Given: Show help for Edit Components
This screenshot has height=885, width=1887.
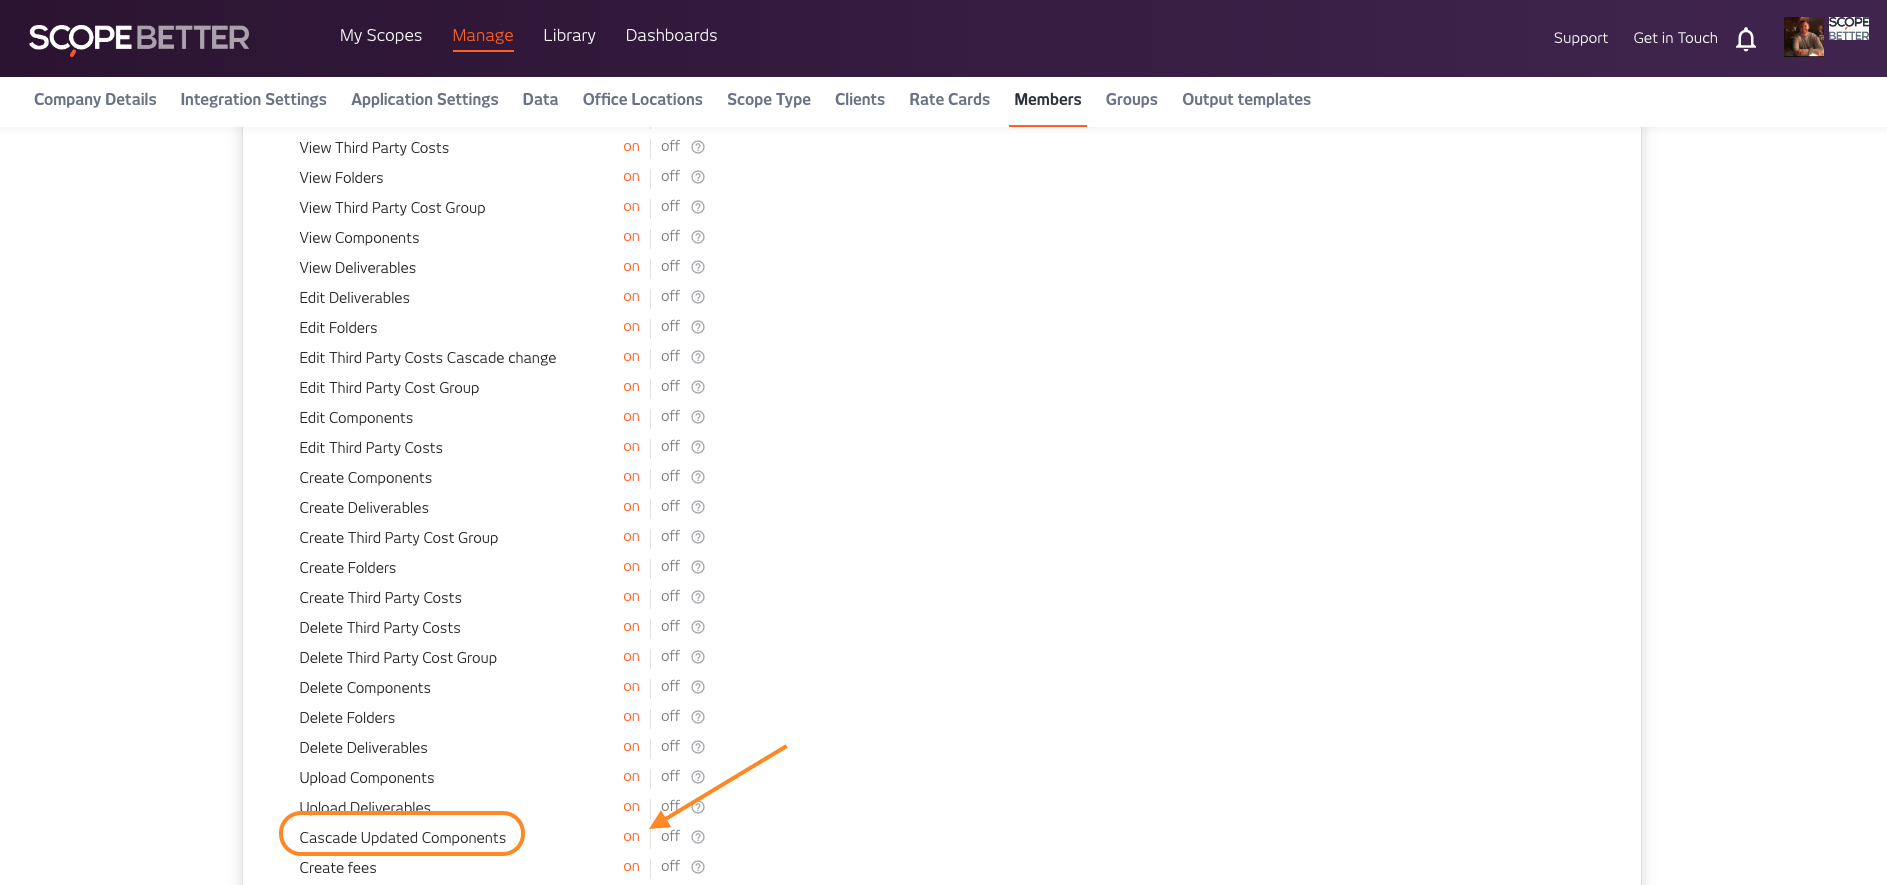Looking at the screenshot, I should (x=698, y=417).
